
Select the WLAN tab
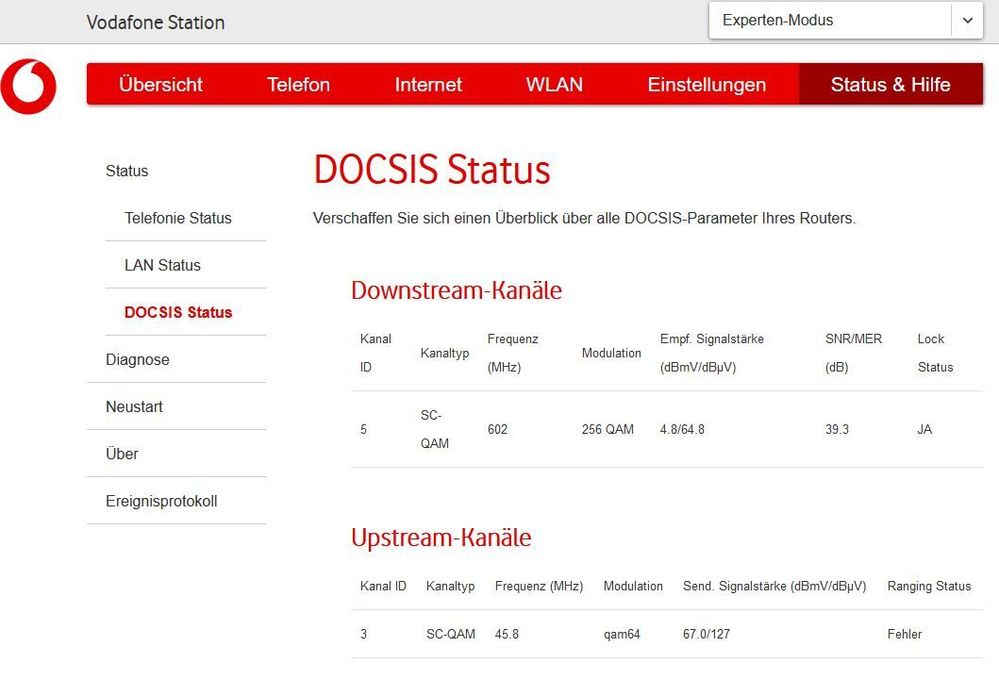click(x=554, y=84)
